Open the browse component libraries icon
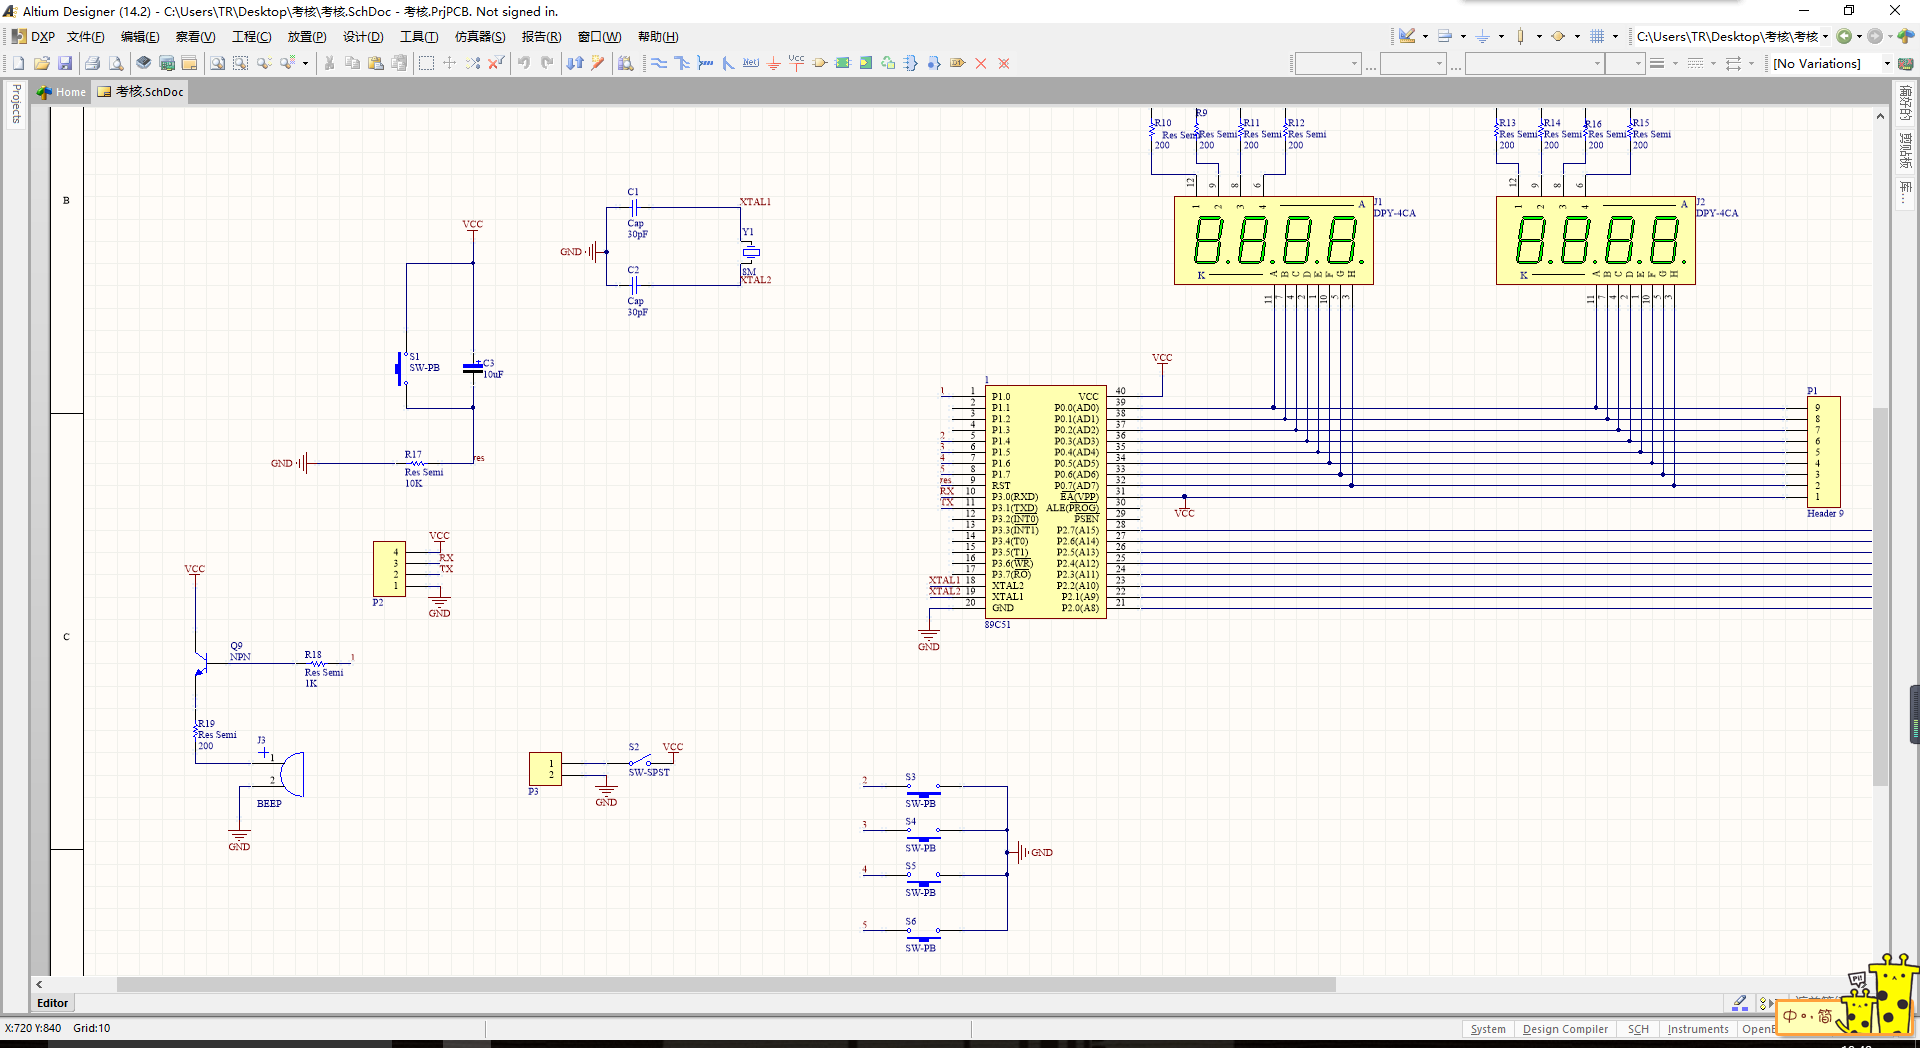 tap(626, 63)
